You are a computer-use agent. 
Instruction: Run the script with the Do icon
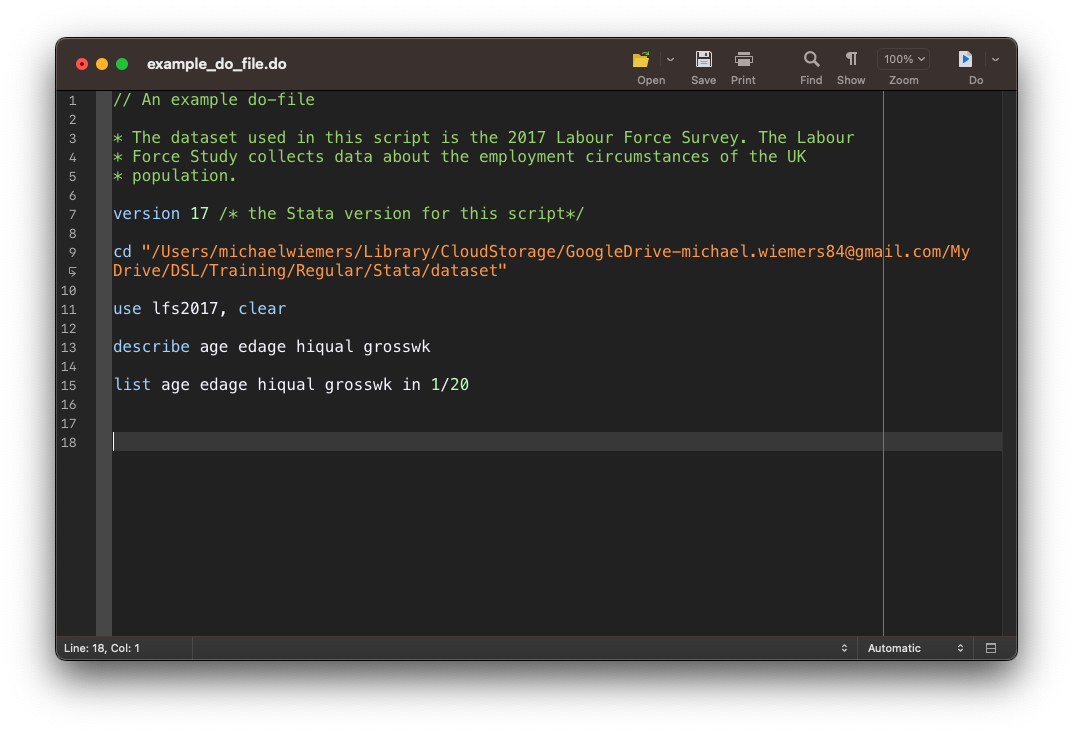point(965,59)
